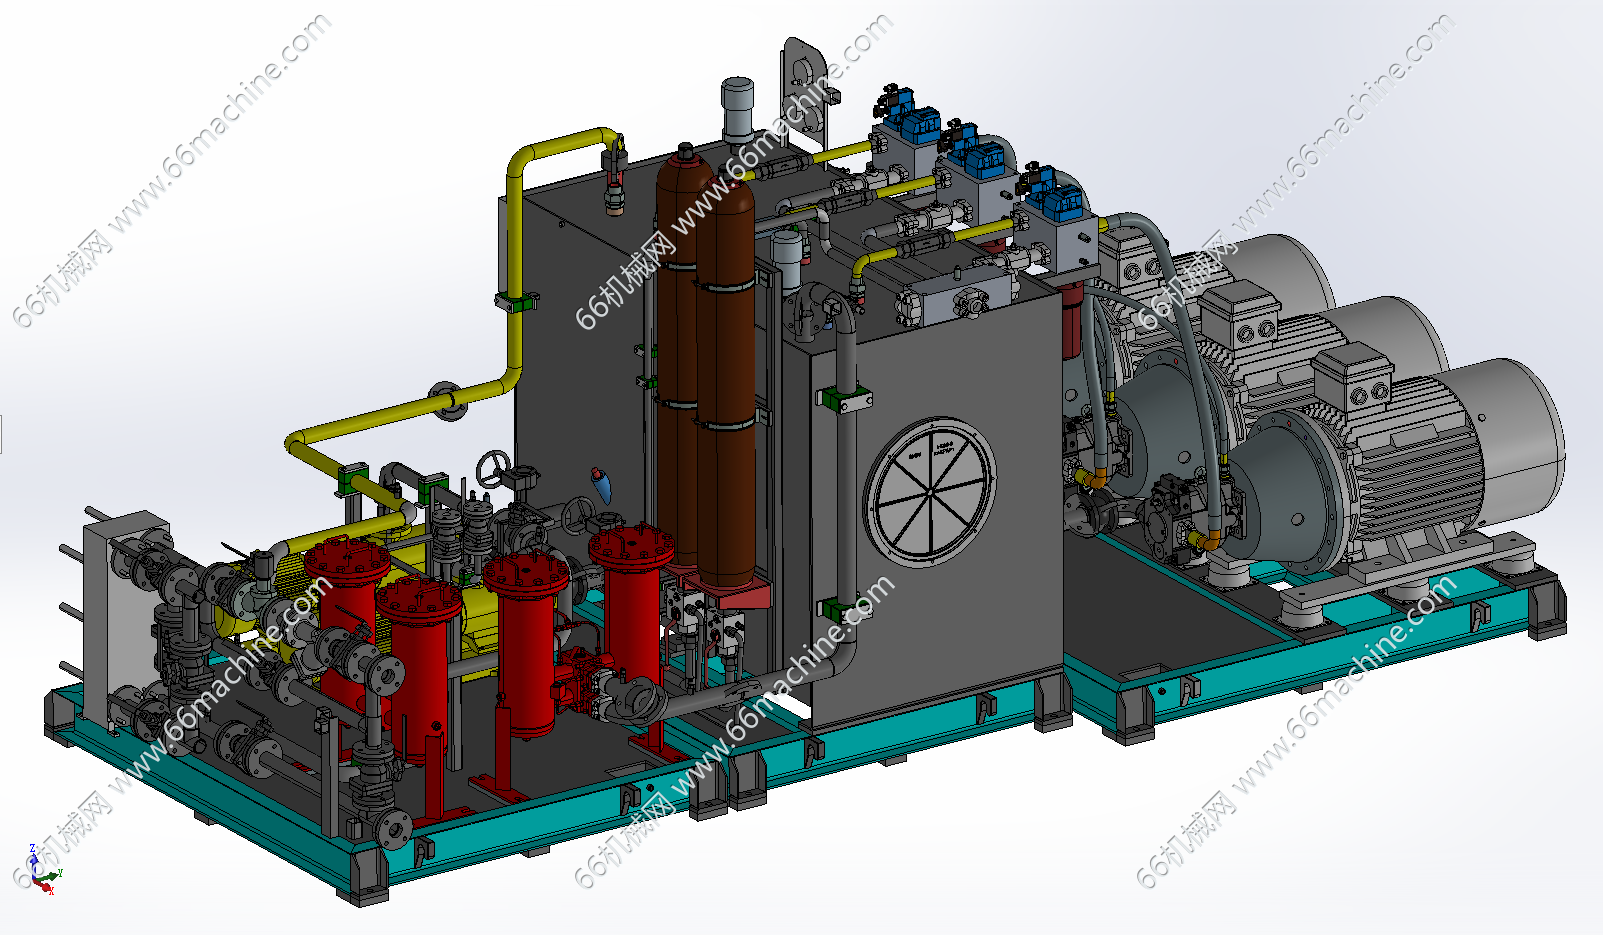Click the green Y axis of the triad

[53, 875]
